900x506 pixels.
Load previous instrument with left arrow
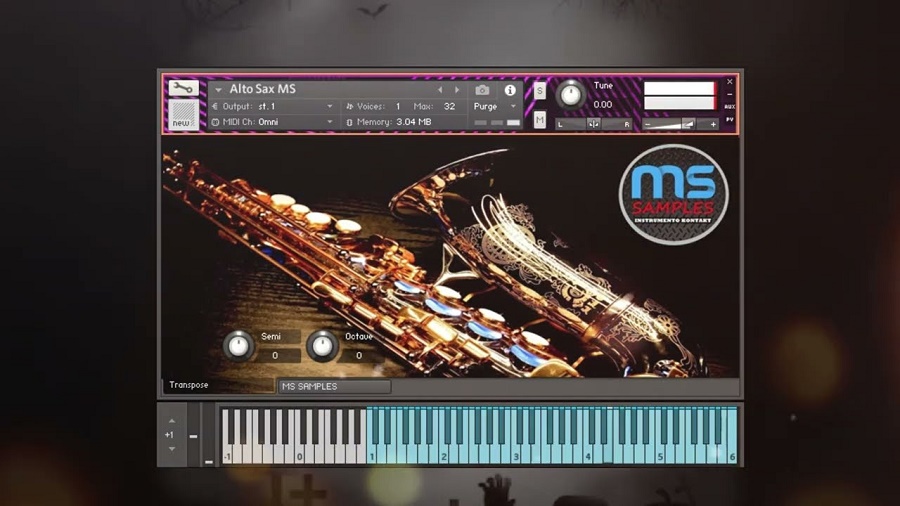coord(440,90)
